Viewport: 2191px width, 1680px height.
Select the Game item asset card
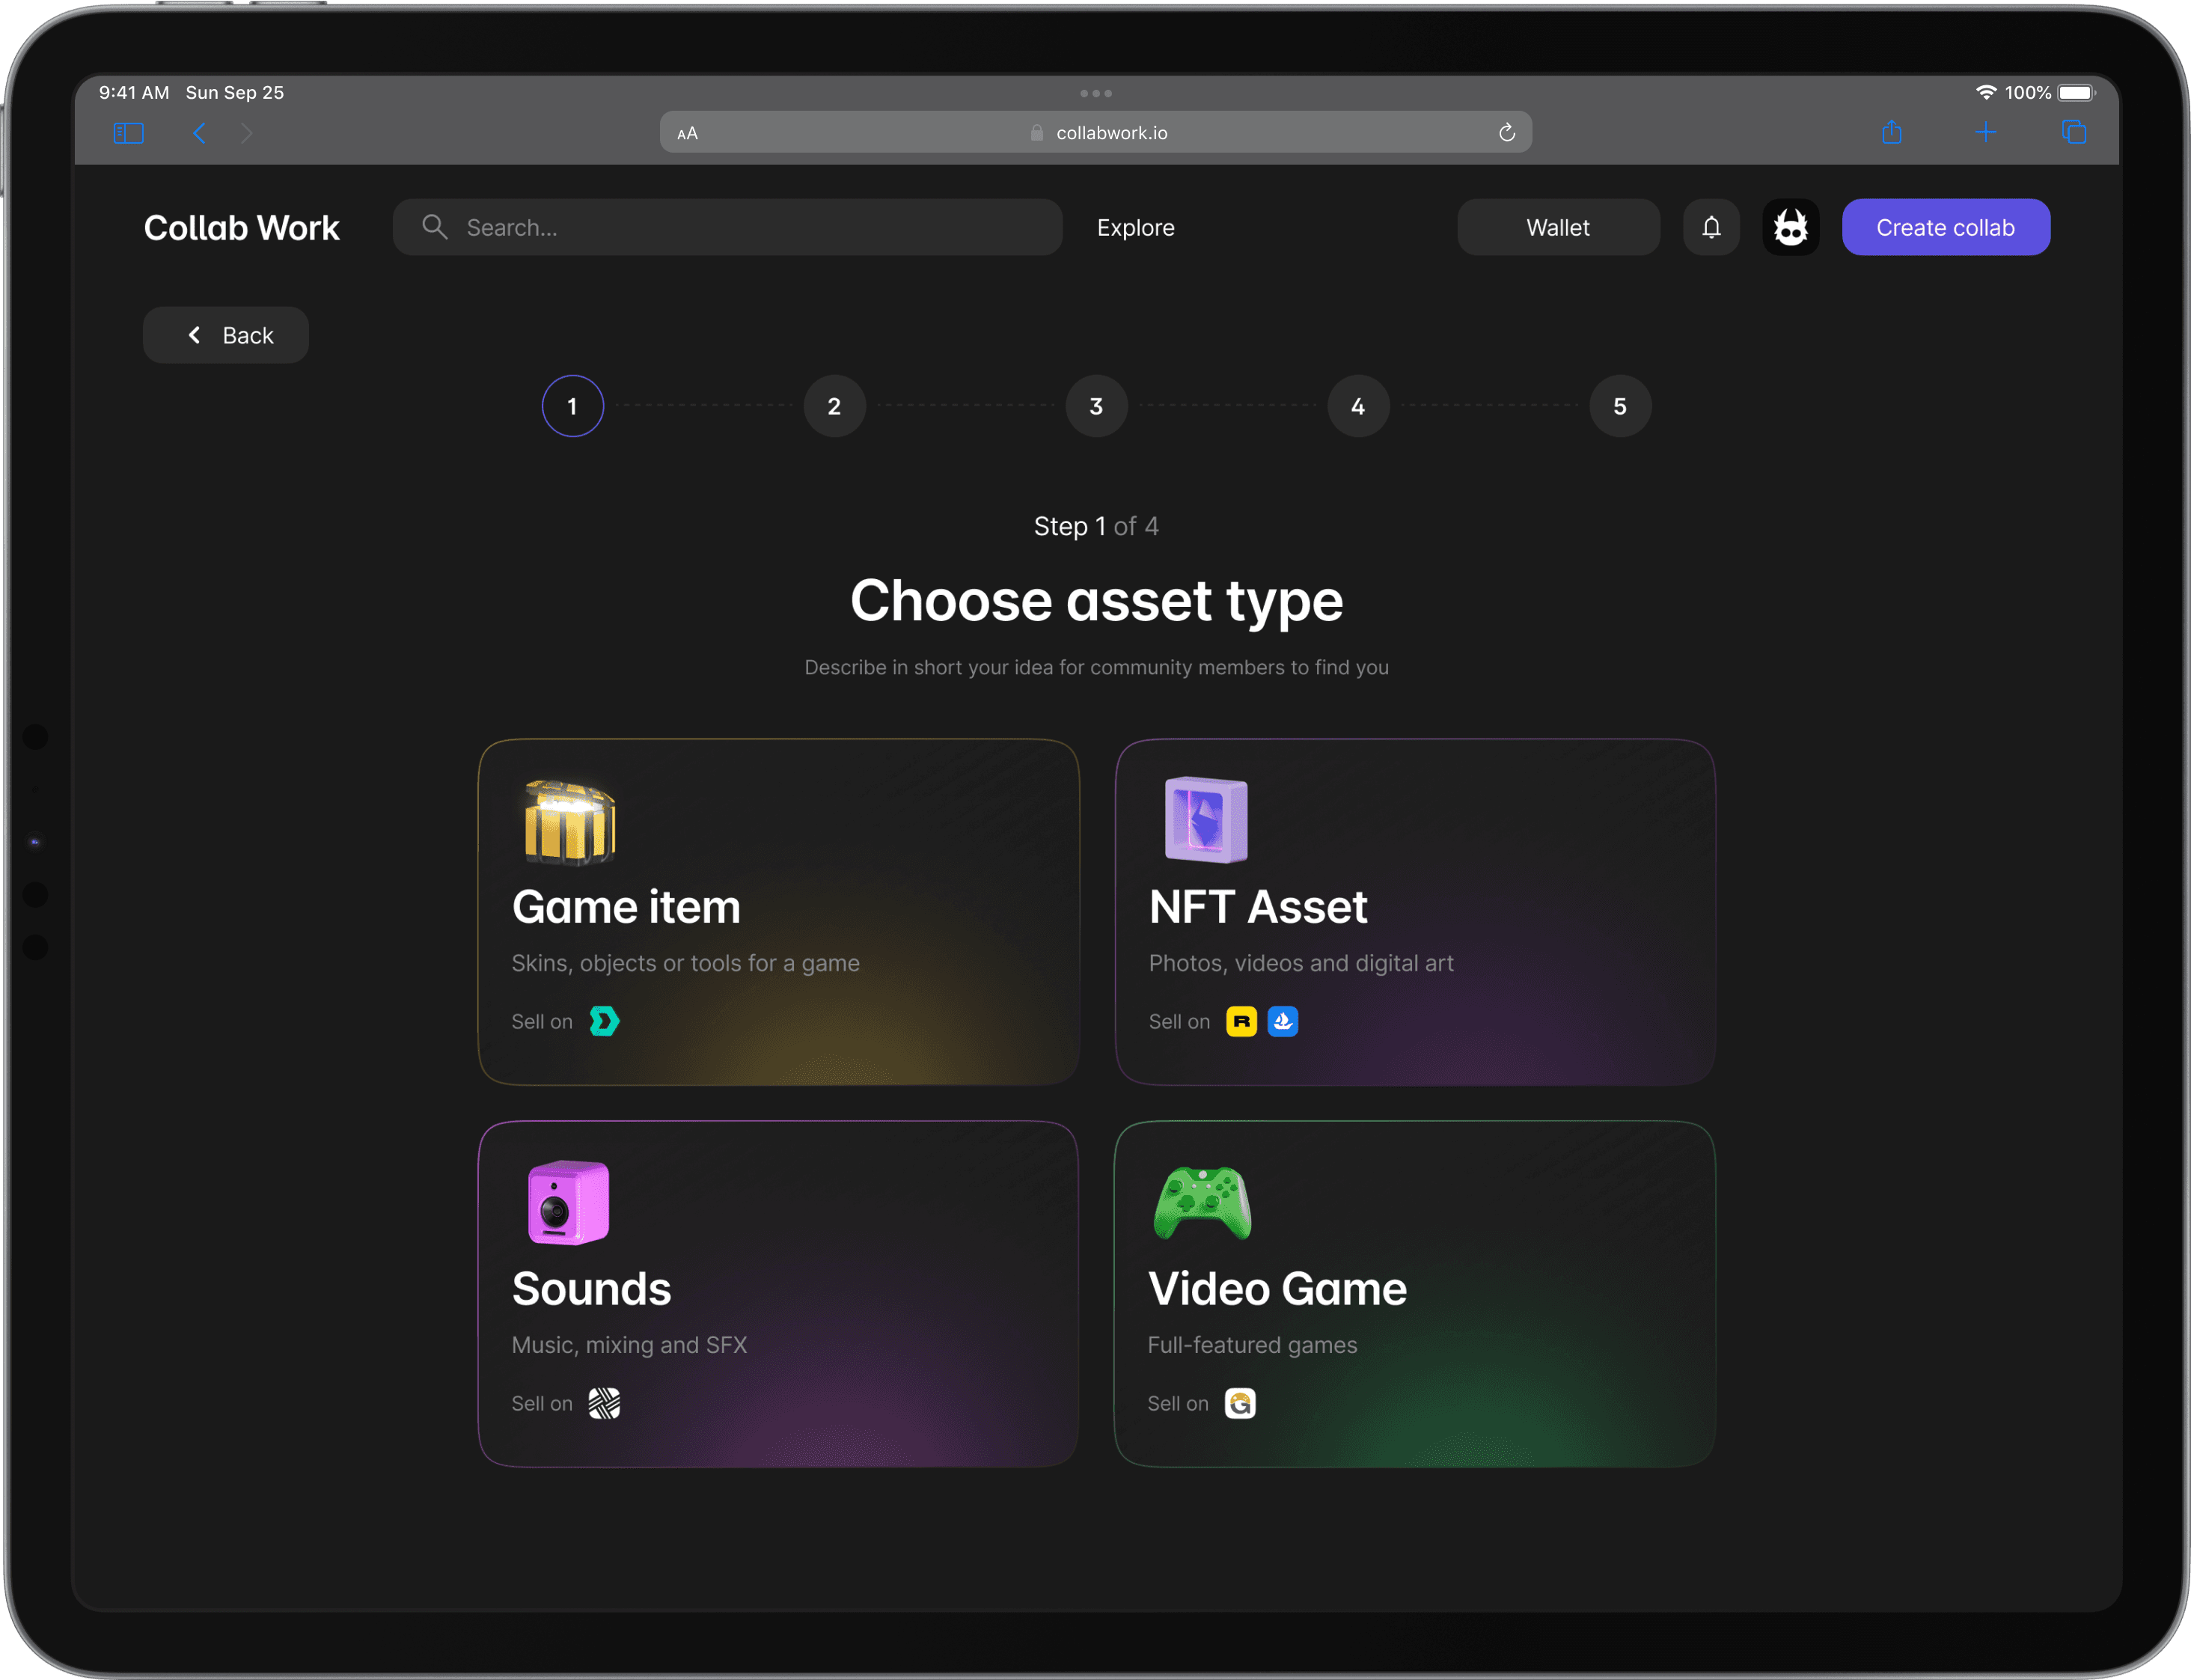click(x=778, y=911)
